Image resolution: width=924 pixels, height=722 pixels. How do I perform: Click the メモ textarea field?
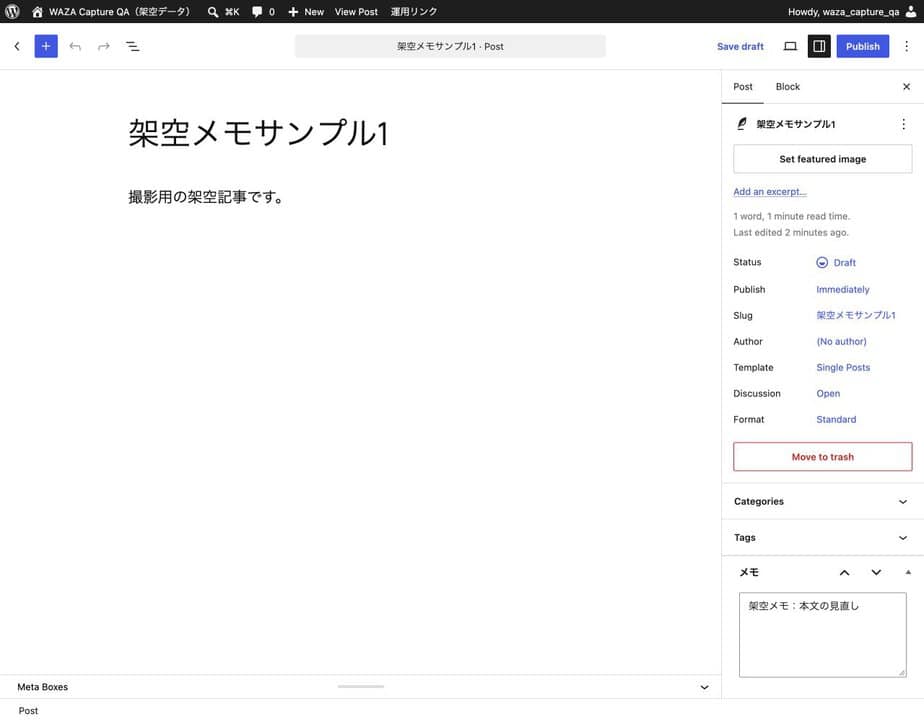(823, 635)
